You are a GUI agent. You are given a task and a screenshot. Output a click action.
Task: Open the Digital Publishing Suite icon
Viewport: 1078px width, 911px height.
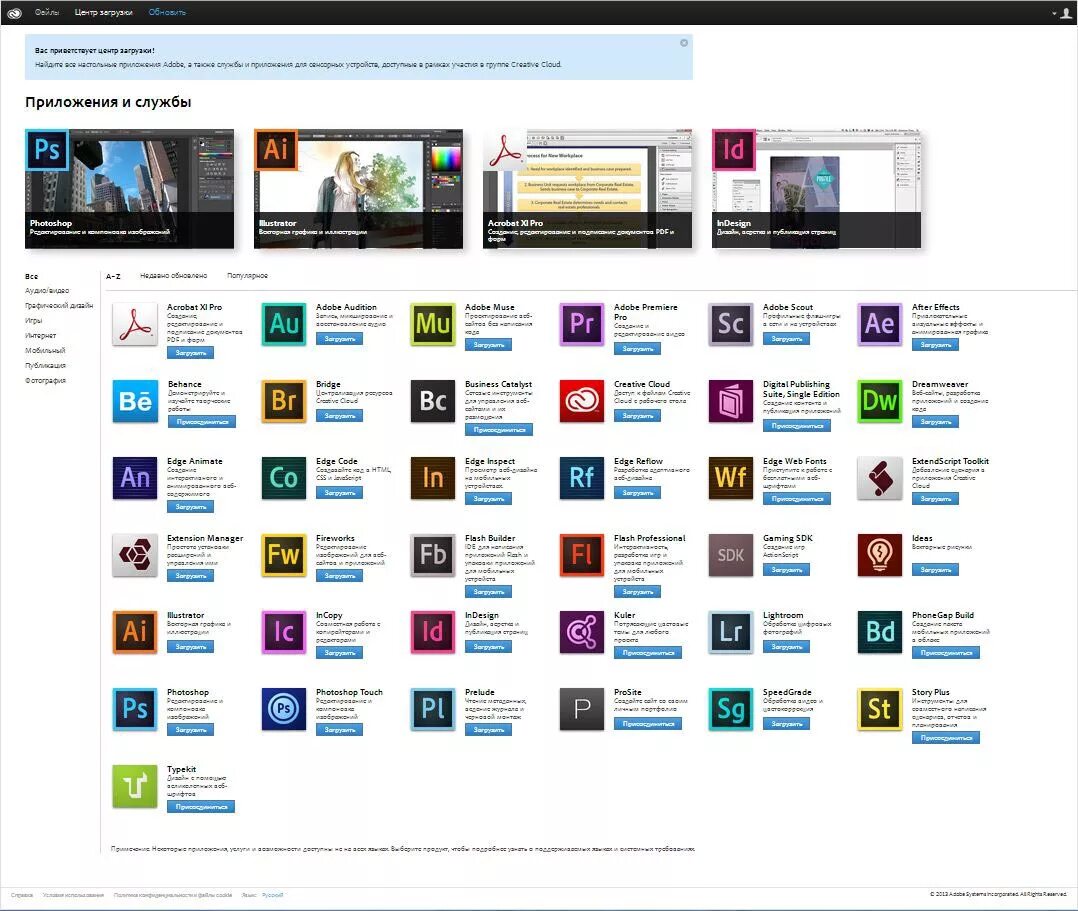(731, 401)
